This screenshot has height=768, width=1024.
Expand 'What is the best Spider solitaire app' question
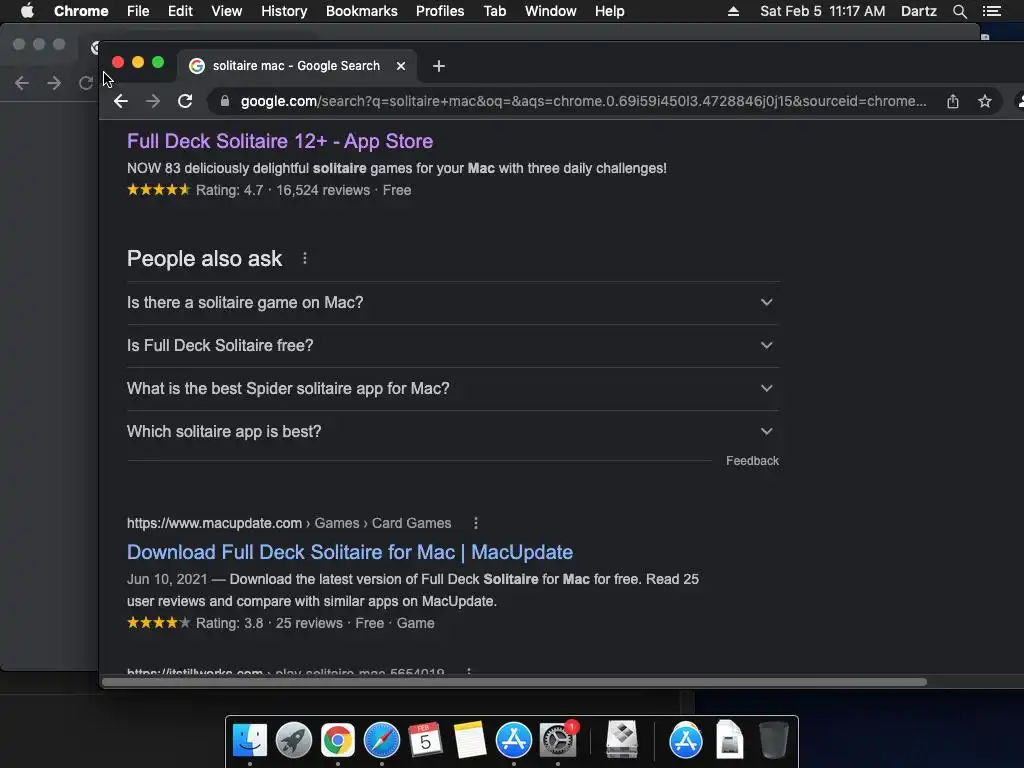(x=453, y=389)
